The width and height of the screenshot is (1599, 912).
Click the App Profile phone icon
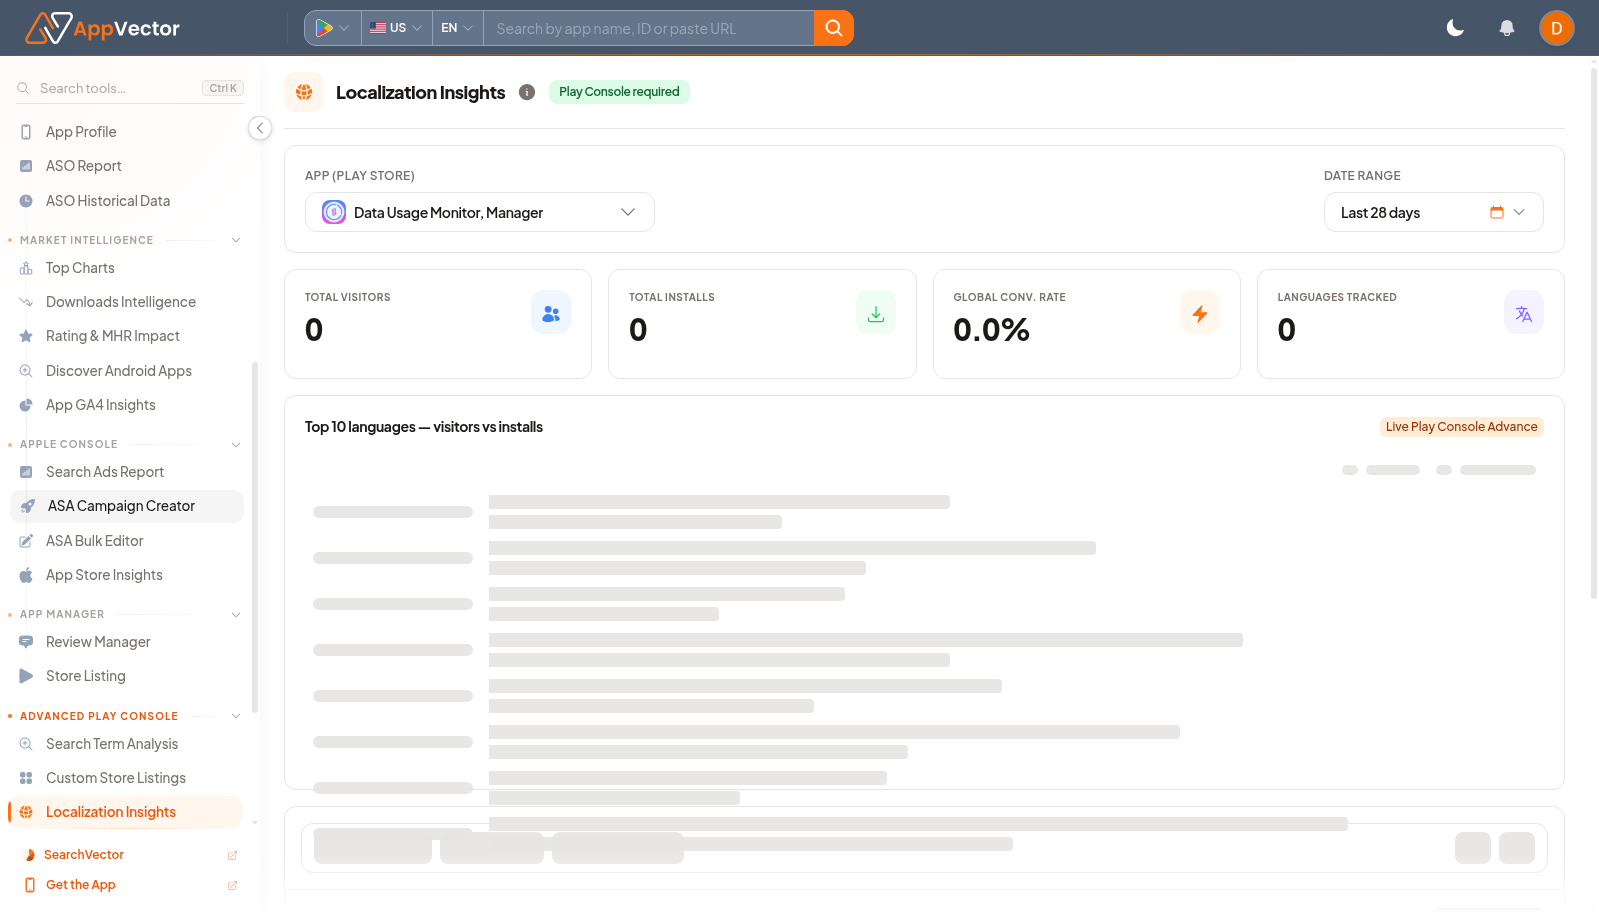click(x=26, y=132)
